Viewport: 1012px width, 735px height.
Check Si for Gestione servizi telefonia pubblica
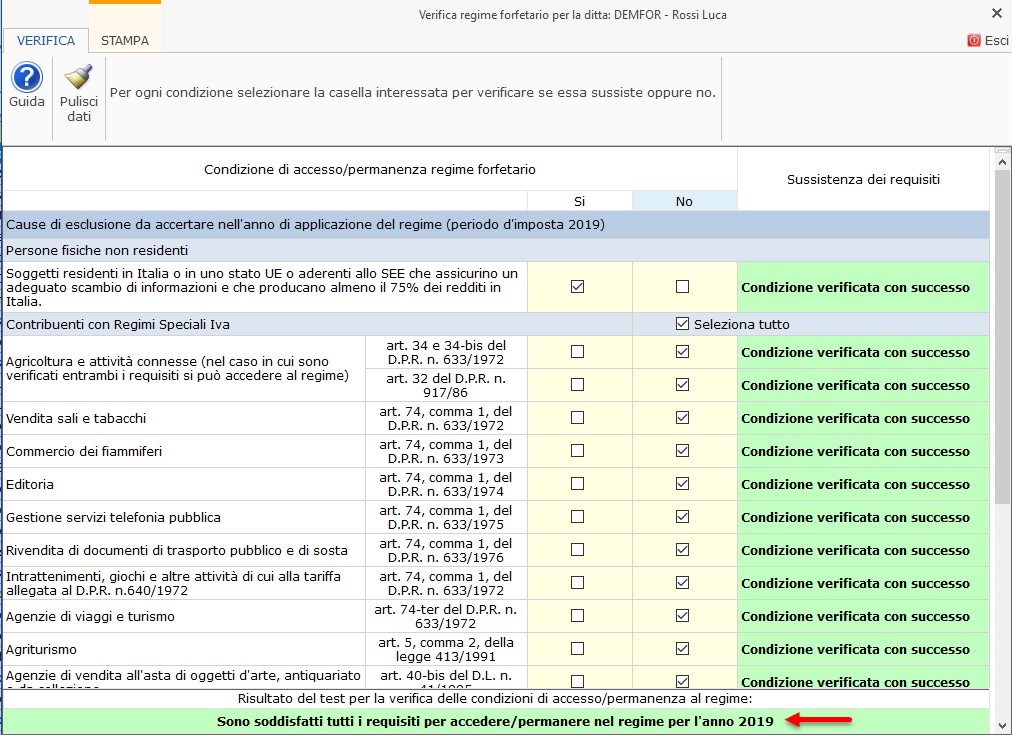pyautogui.click(x=579, y=517)
